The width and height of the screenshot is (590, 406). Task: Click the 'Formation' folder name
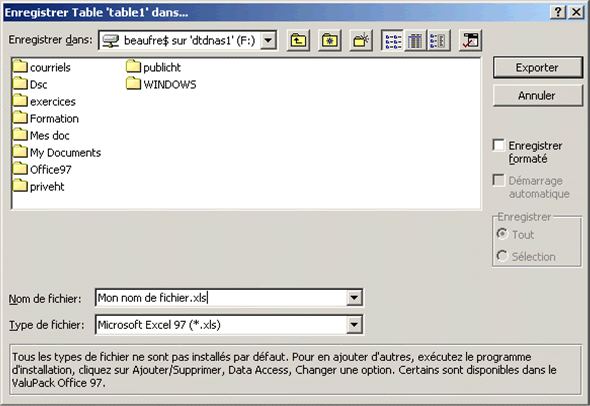(54, 119)
